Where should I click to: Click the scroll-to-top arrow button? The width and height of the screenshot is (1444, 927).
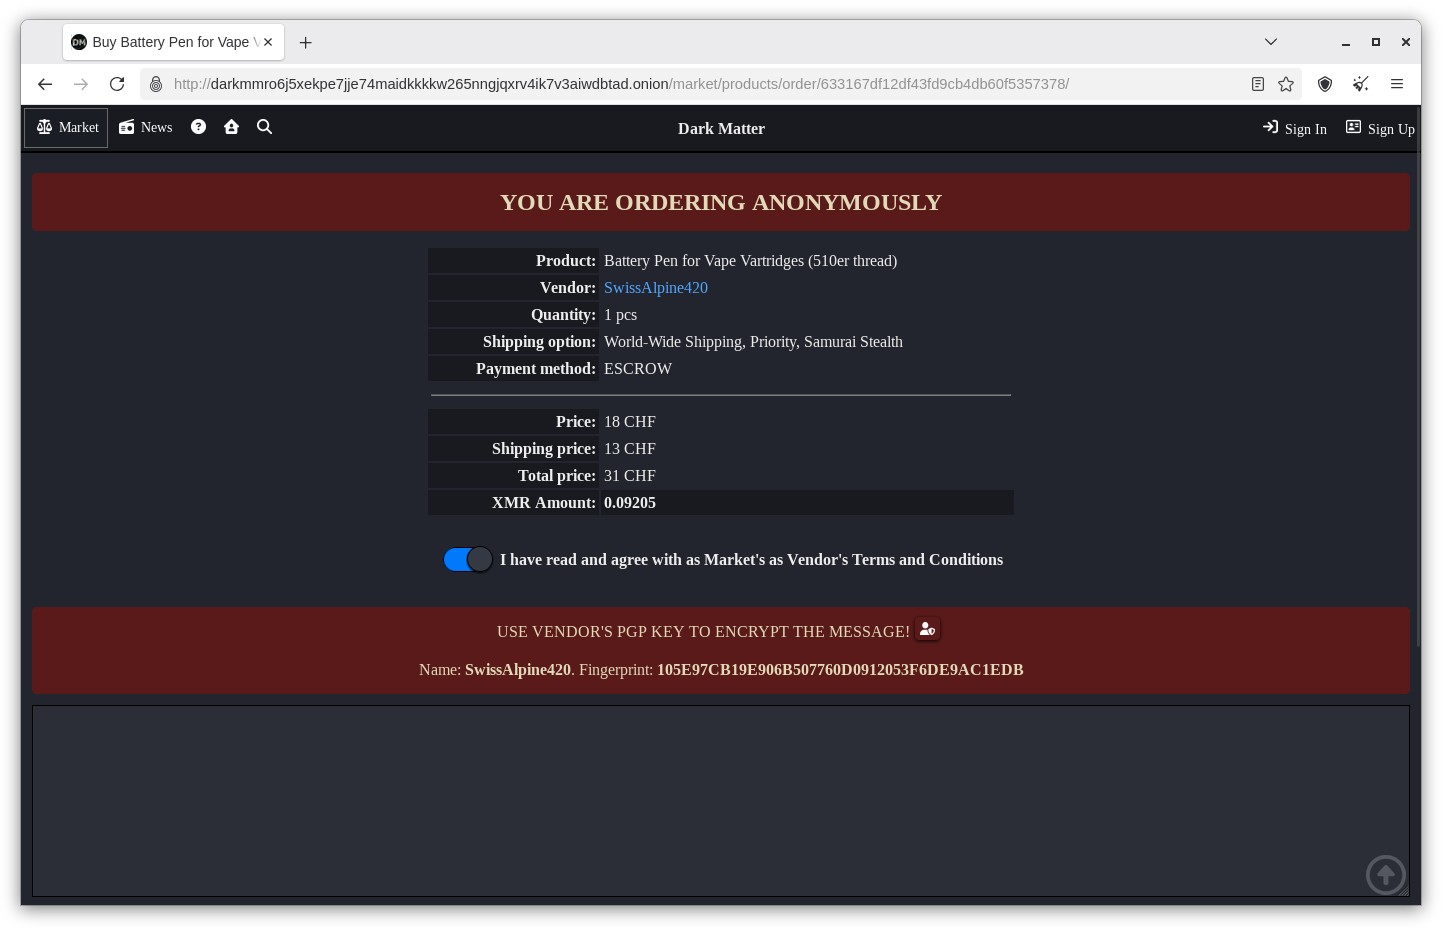[x=1385, y=875]
